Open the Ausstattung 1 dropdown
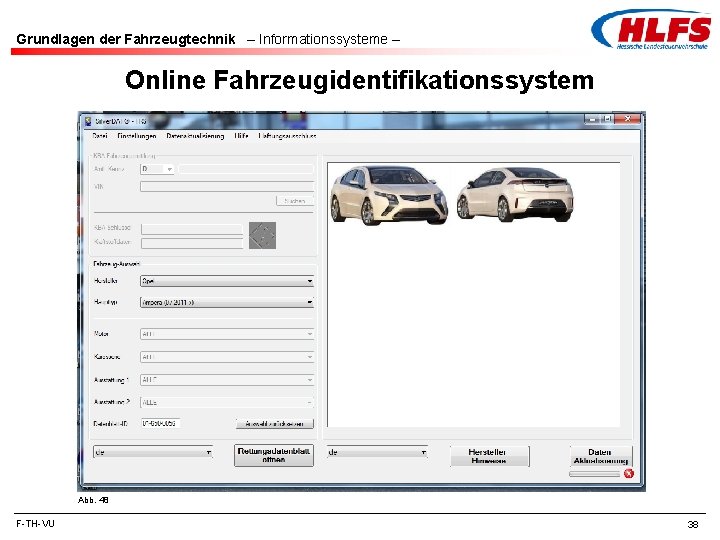Image resolution: width=720 pixels, height=540 pixels. point(227,380)
